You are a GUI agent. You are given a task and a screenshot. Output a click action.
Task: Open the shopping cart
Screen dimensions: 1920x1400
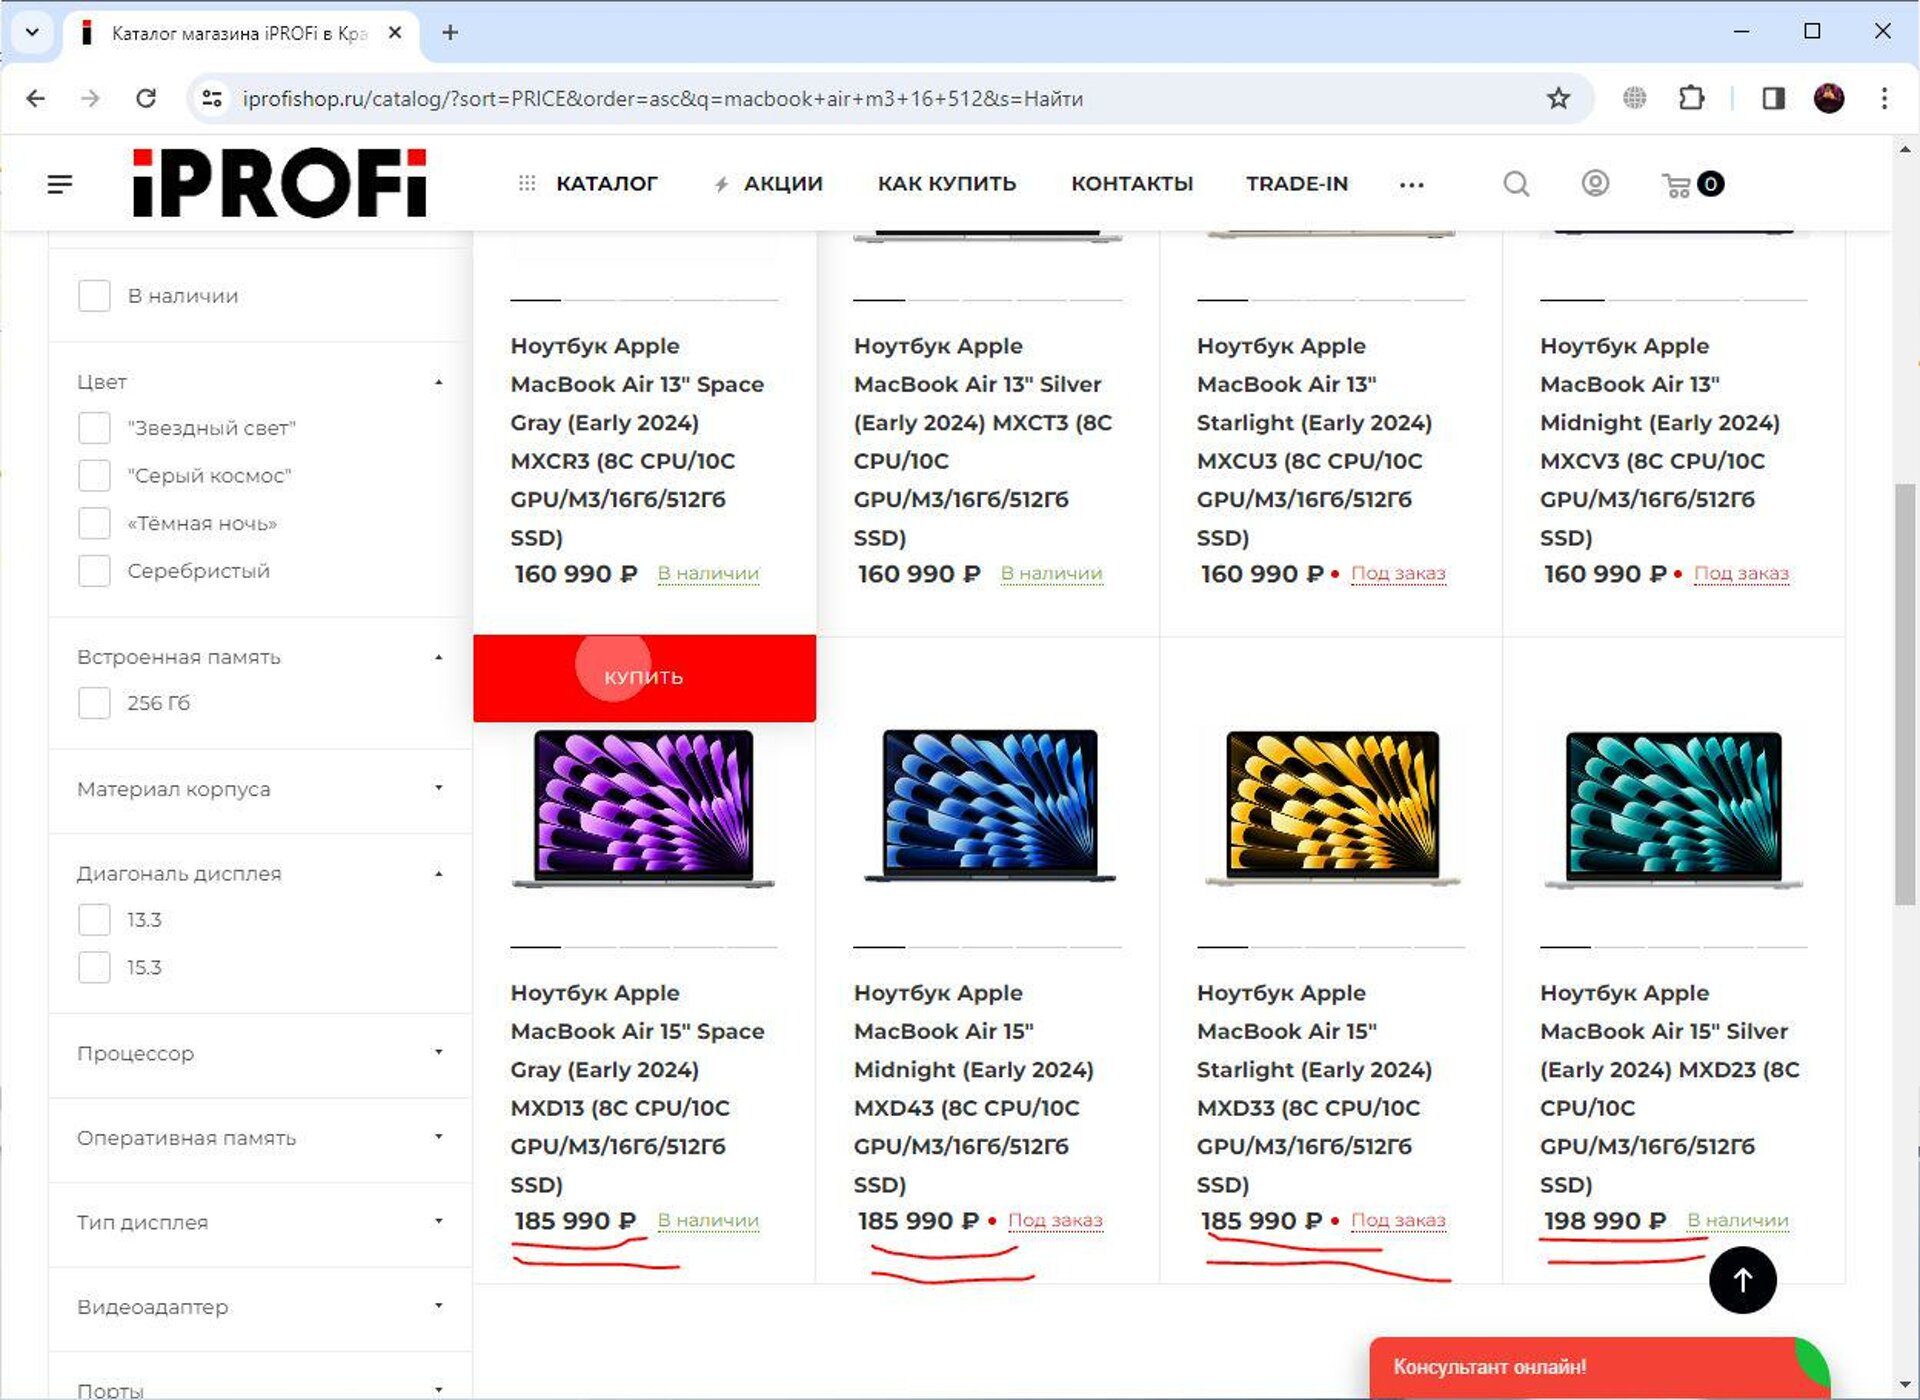[x=1692, y=184]
